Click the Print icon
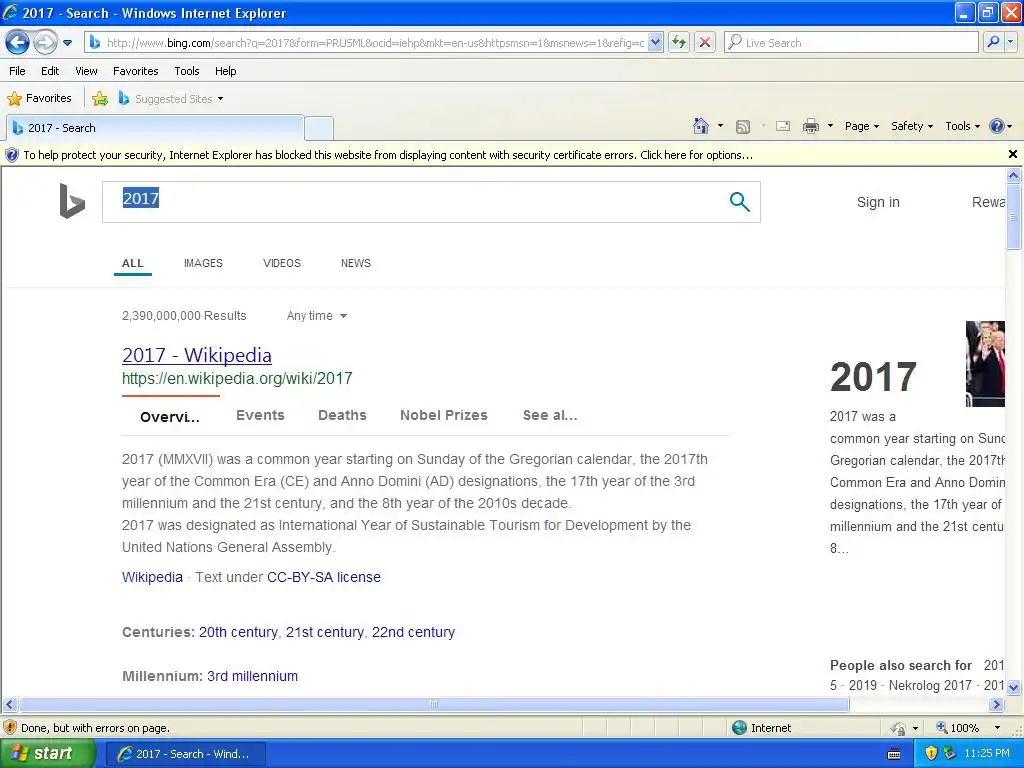This screenshot has width=1024, height=768. [810, 126]
